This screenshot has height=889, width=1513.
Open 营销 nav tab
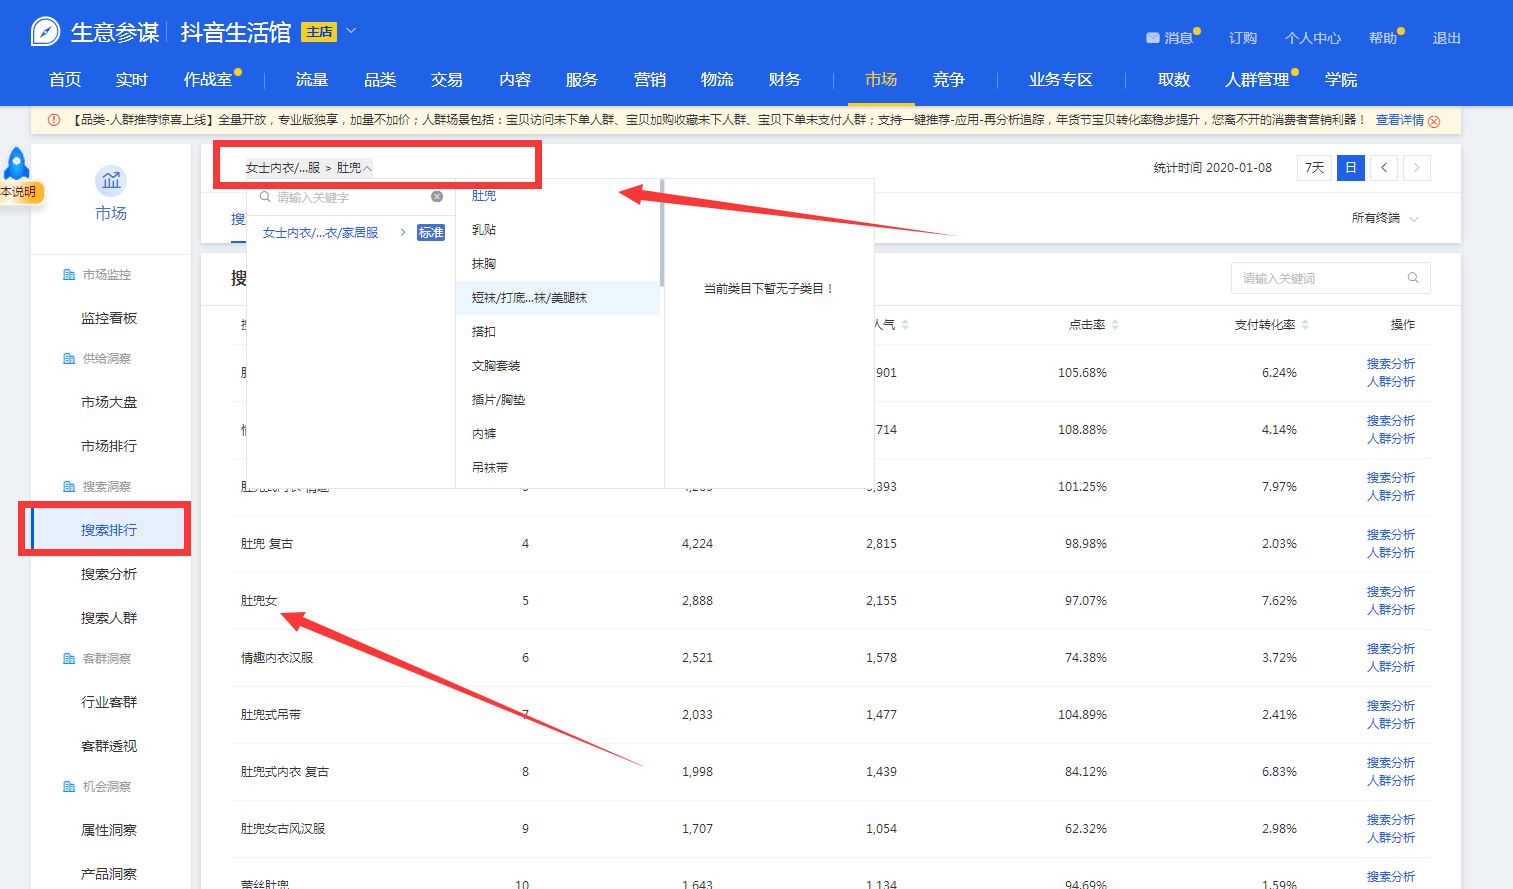pyautogui.click(x=650, y=80)
